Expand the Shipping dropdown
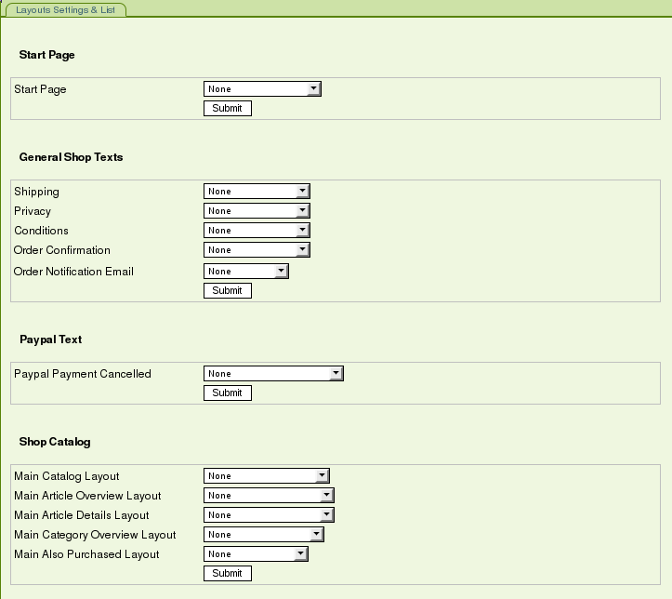The width and height of the screenshot is (672, 599). [x=256, y=191]
